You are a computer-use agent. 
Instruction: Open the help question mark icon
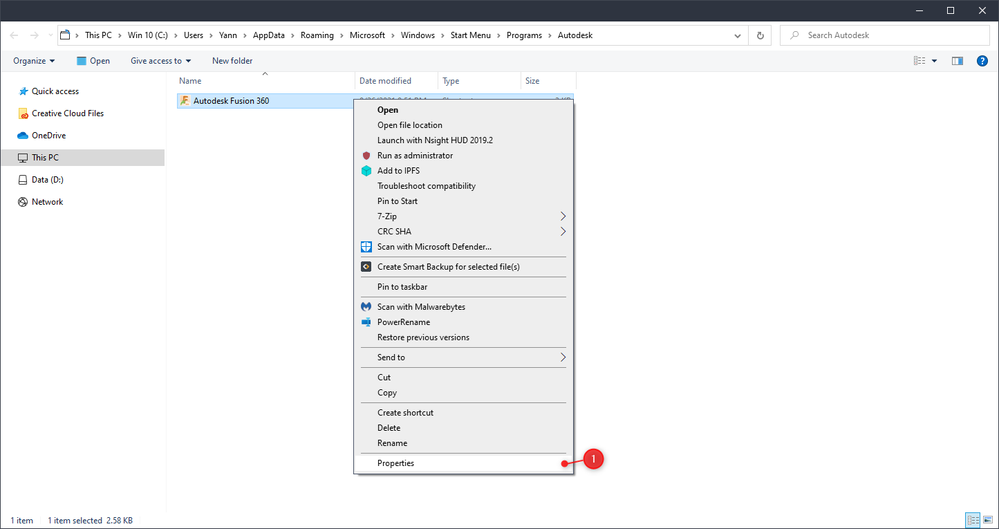click(x=982, y=61)
